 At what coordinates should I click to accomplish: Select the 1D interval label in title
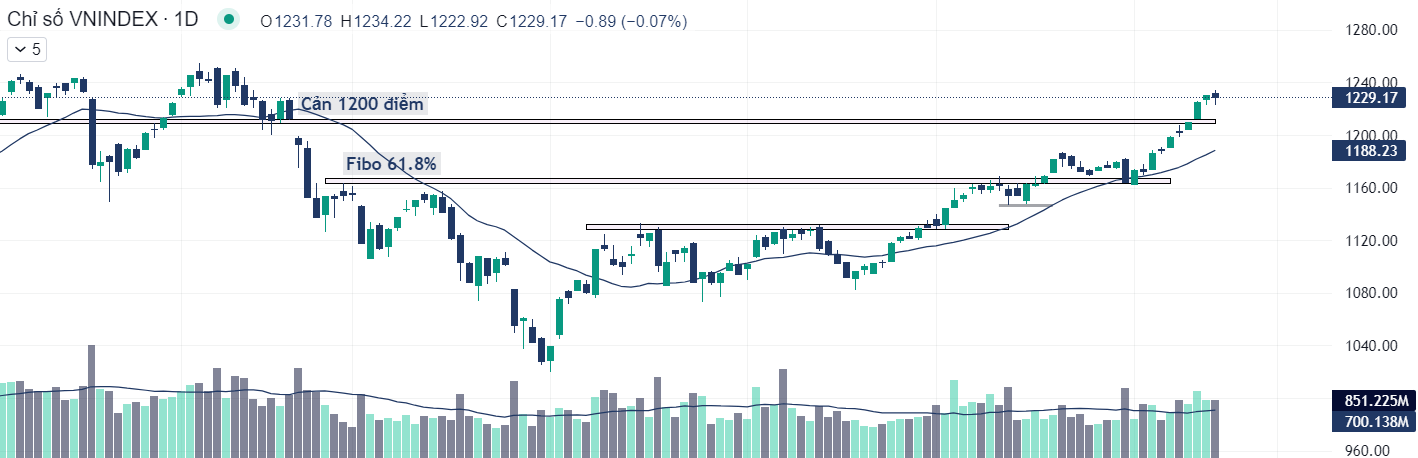(x=185, y=21)
